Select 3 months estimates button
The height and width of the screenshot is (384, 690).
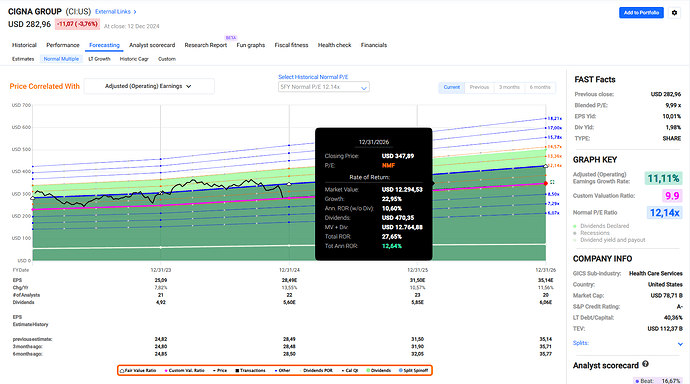click(x=509, y=87)
